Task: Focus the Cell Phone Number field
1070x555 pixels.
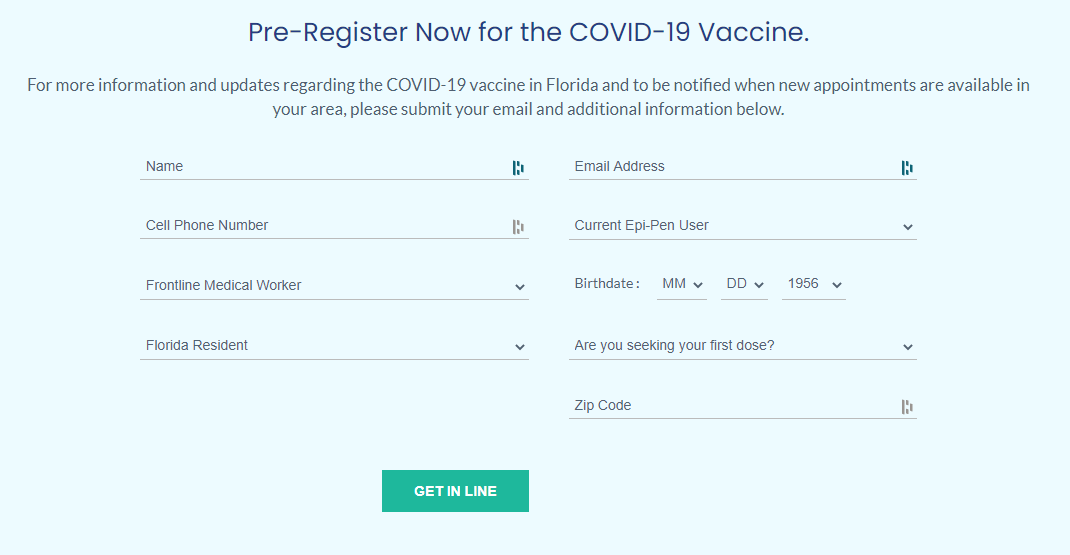Action: point(326,225)
